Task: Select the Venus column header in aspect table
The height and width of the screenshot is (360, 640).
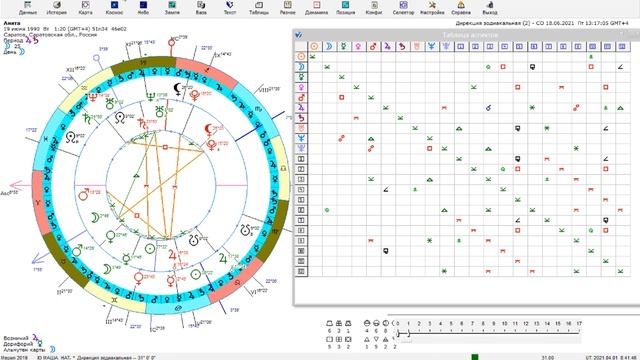Action: pos(358,47)
